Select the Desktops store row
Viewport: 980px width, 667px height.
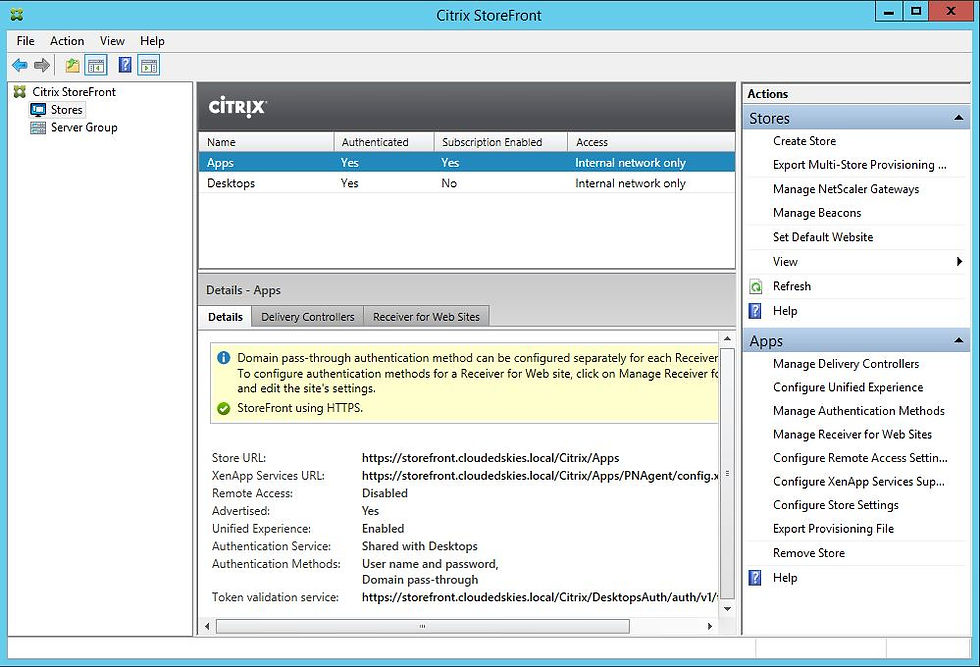[467, 183]
